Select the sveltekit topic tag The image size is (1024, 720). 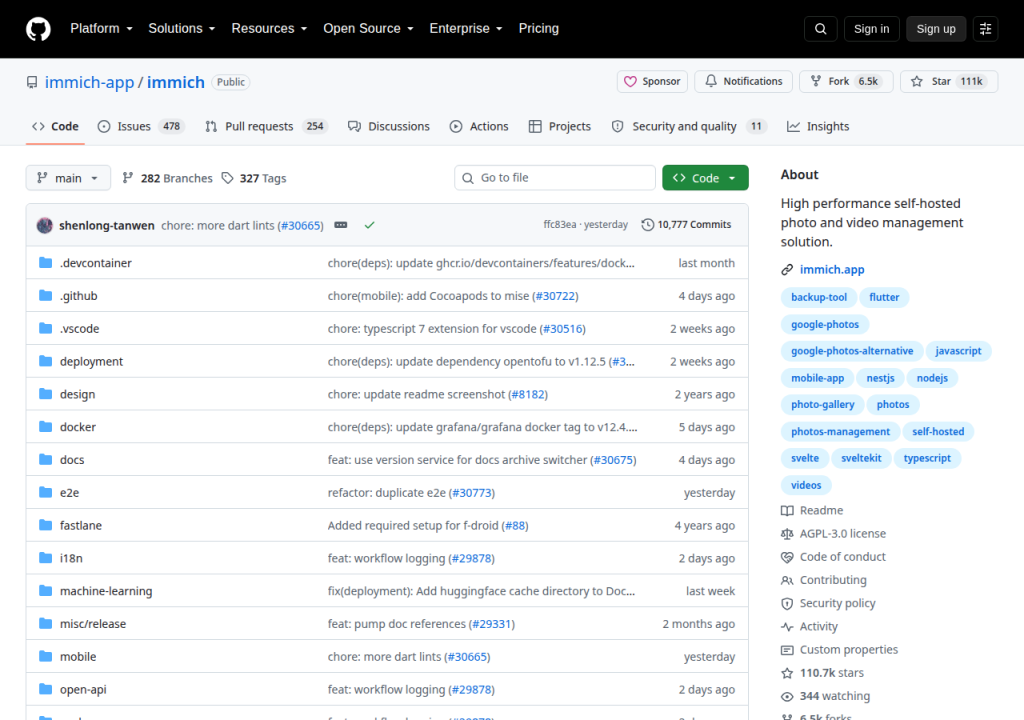tap(861, 458)
